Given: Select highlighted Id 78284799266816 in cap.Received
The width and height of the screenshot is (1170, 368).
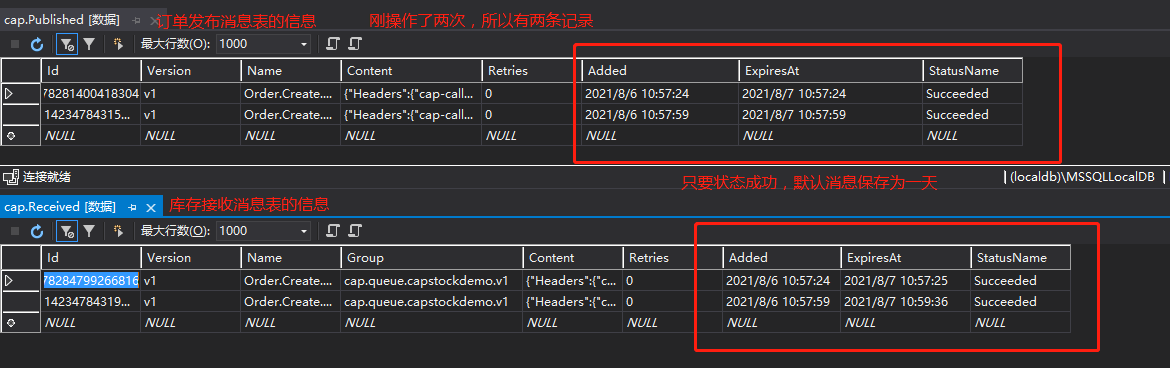Looking at the screenshot, I should 91,281.
